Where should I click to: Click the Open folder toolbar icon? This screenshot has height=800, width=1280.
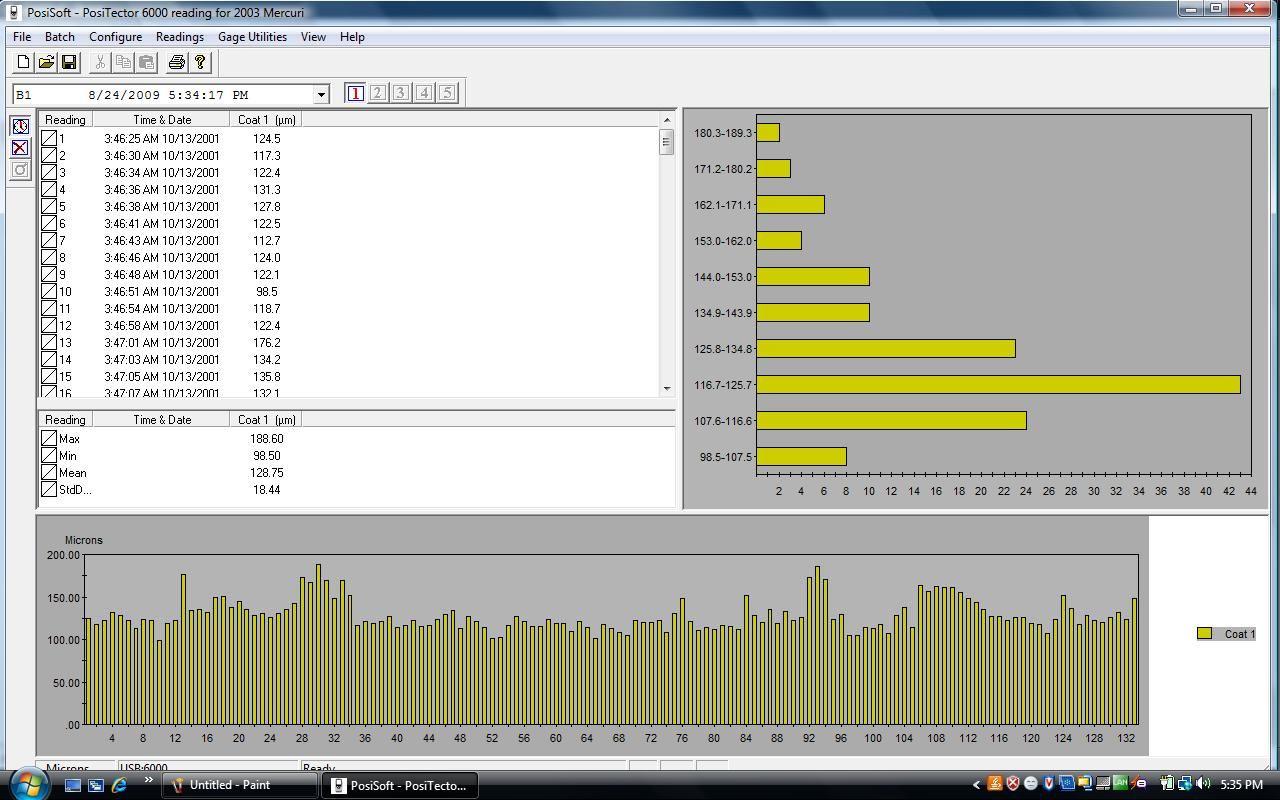(46, 62)
